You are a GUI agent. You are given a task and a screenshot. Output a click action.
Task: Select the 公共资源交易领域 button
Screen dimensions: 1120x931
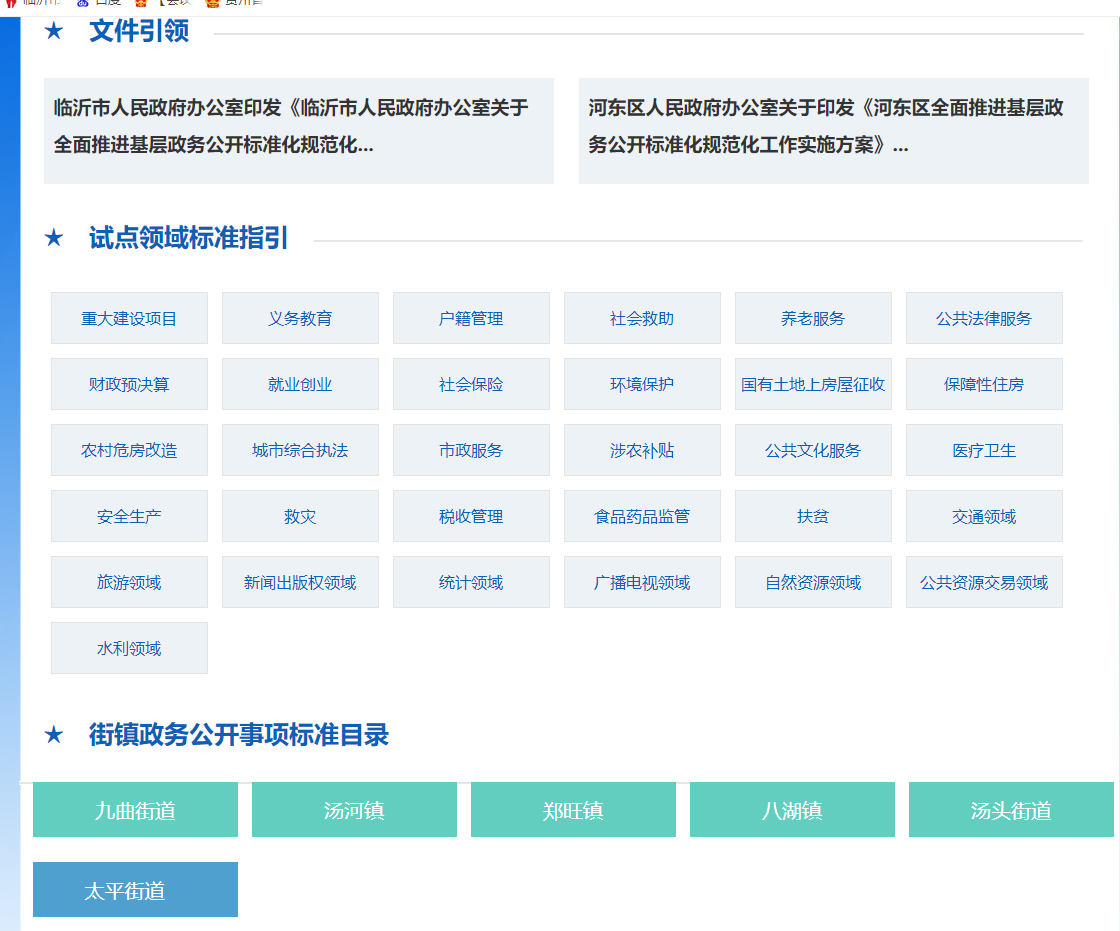pyautogui.click(x=984, y=582)
